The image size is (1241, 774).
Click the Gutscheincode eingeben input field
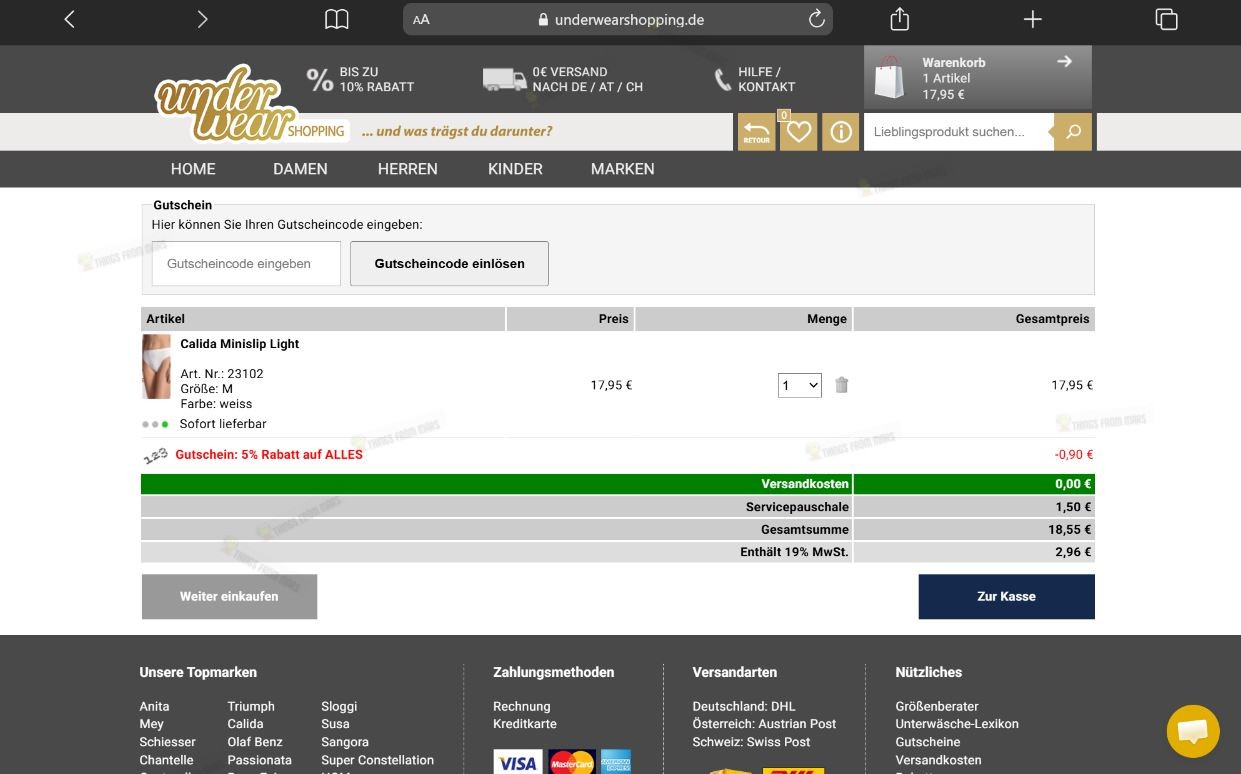(x=246, y=264)
